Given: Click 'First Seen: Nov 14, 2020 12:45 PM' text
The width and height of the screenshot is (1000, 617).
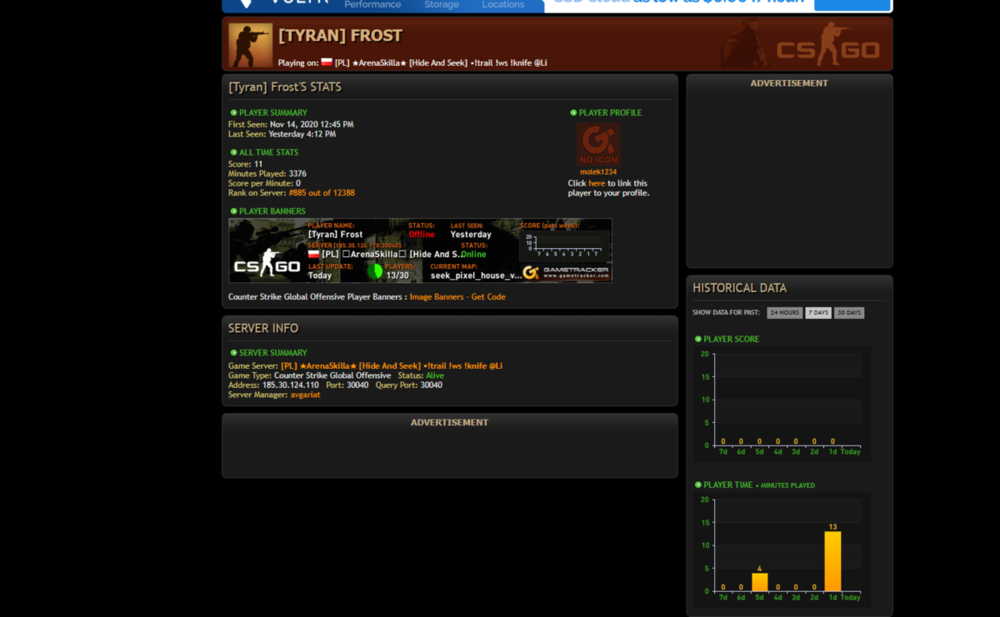Looking at the screenshot, I should (291, 124).
